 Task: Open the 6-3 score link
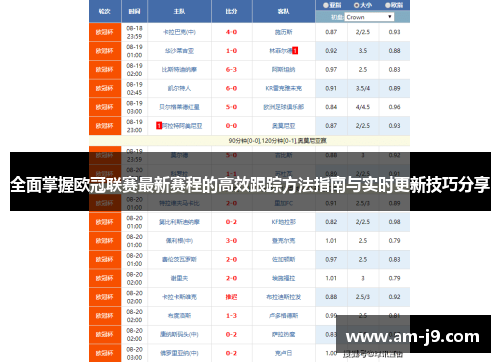coord(231,69)
